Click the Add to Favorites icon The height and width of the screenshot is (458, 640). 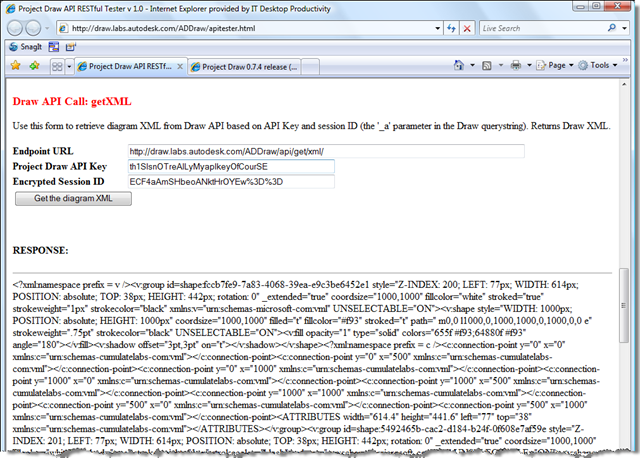(33, 66)
